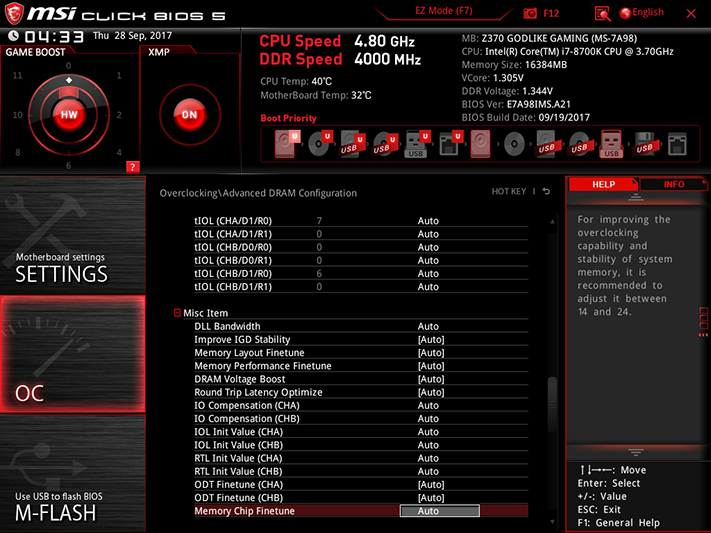Select legacy optical drive boot icon
Viewport: 711px width, 533px height.
[x=514, y=144]
